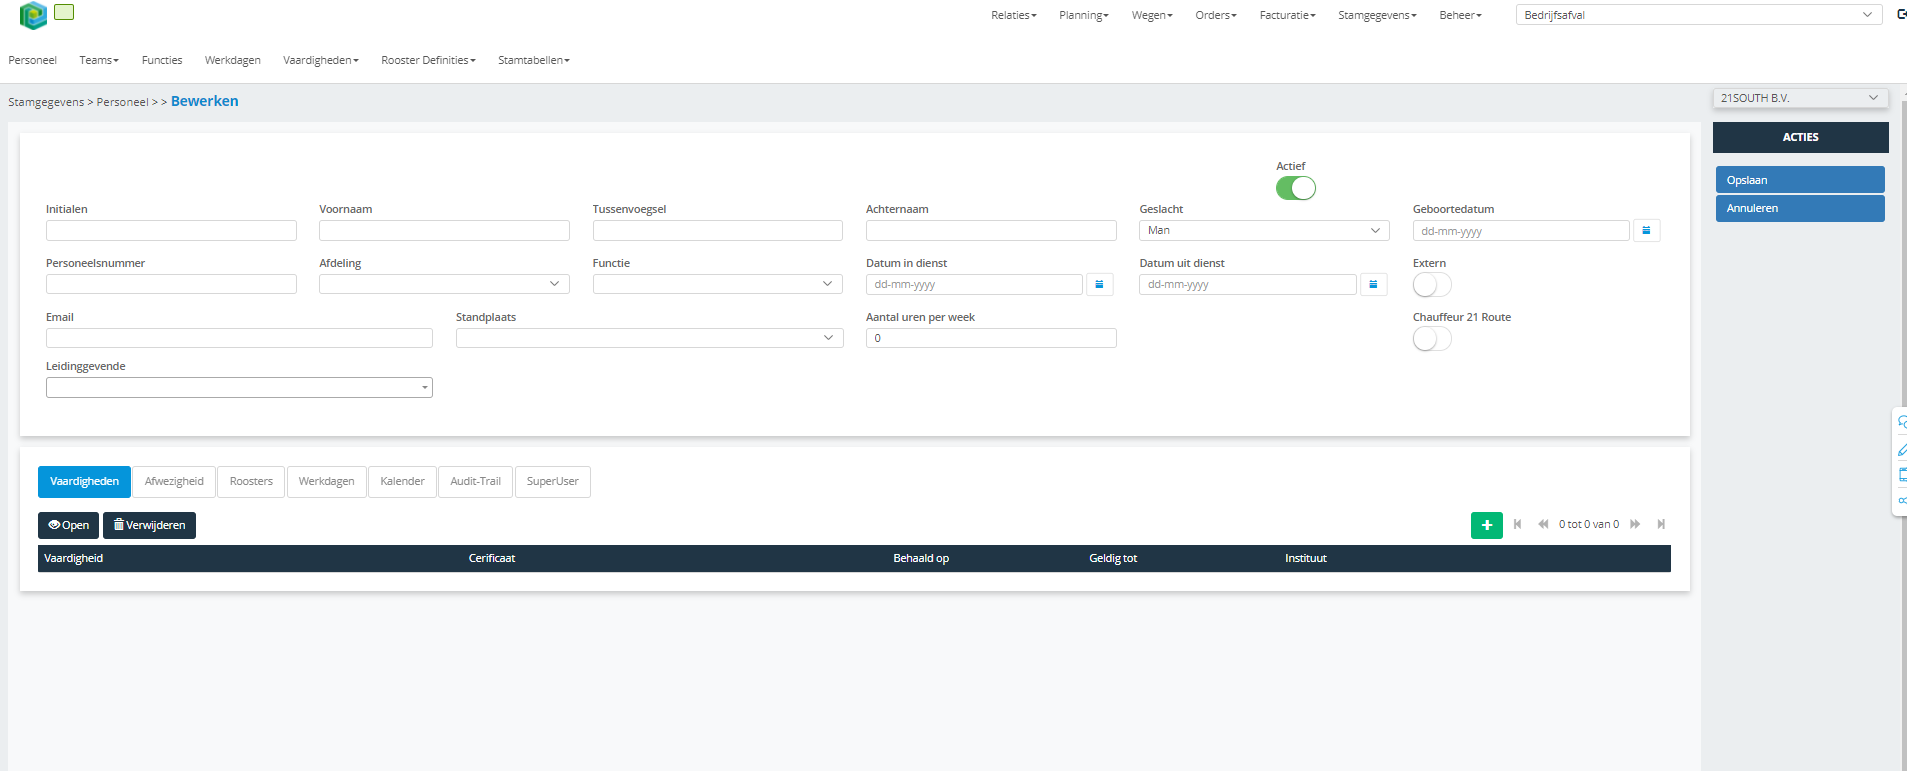
Task: Switch to the Roosters tab
Action: pyautogui.click(x=251, y=482)
